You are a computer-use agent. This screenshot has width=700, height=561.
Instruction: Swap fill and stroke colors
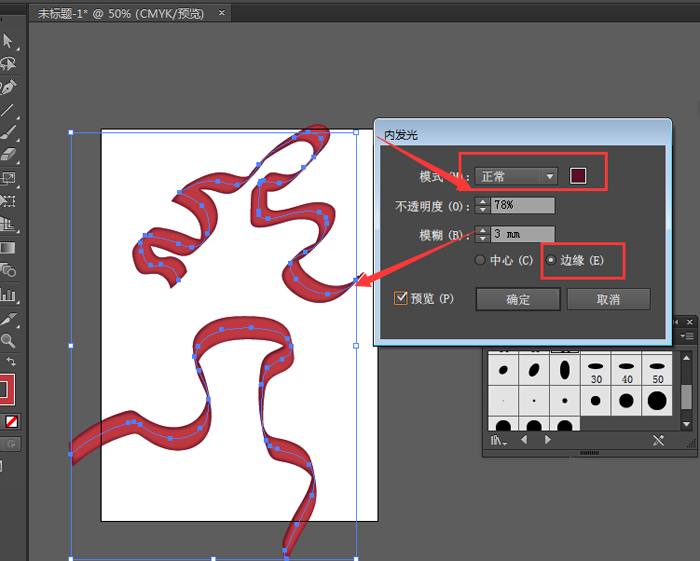click(x=11, y=362)
